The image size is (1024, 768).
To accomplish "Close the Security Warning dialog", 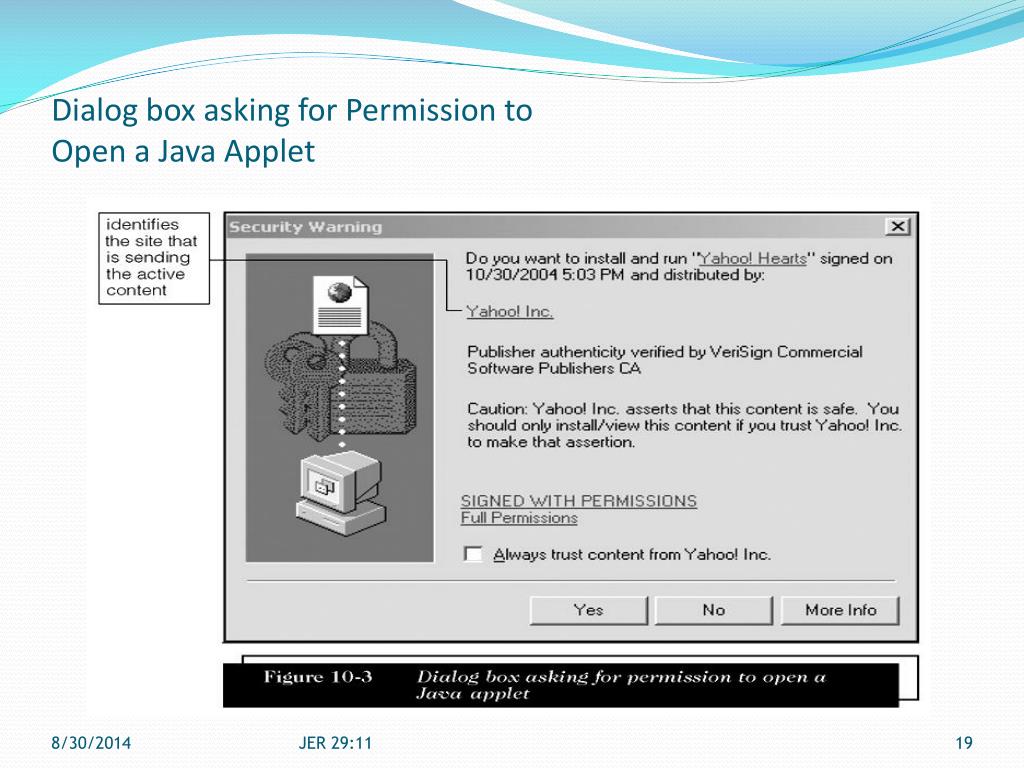I will click(898, 227).
